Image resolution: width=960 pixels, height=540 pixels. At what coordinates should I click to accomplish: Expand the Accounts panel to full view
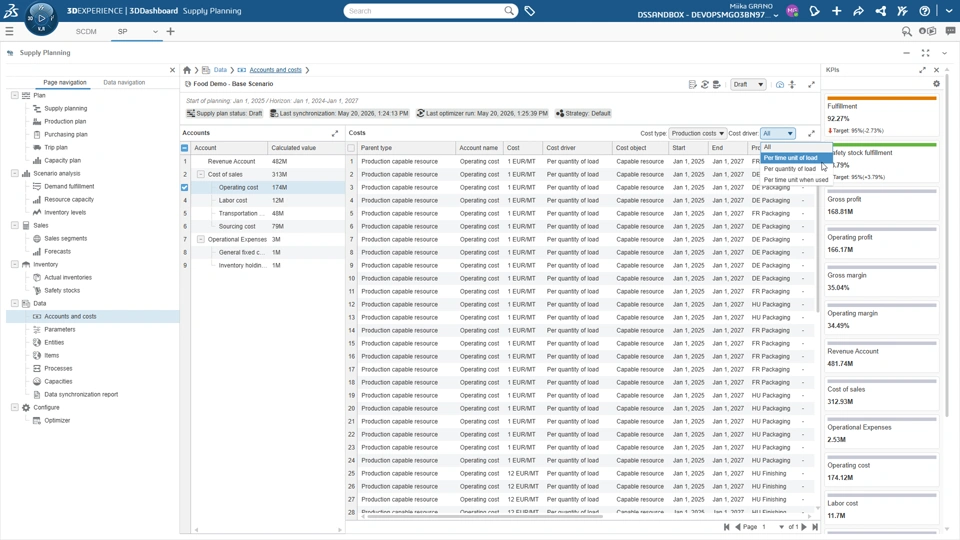(x=335, y=133)
